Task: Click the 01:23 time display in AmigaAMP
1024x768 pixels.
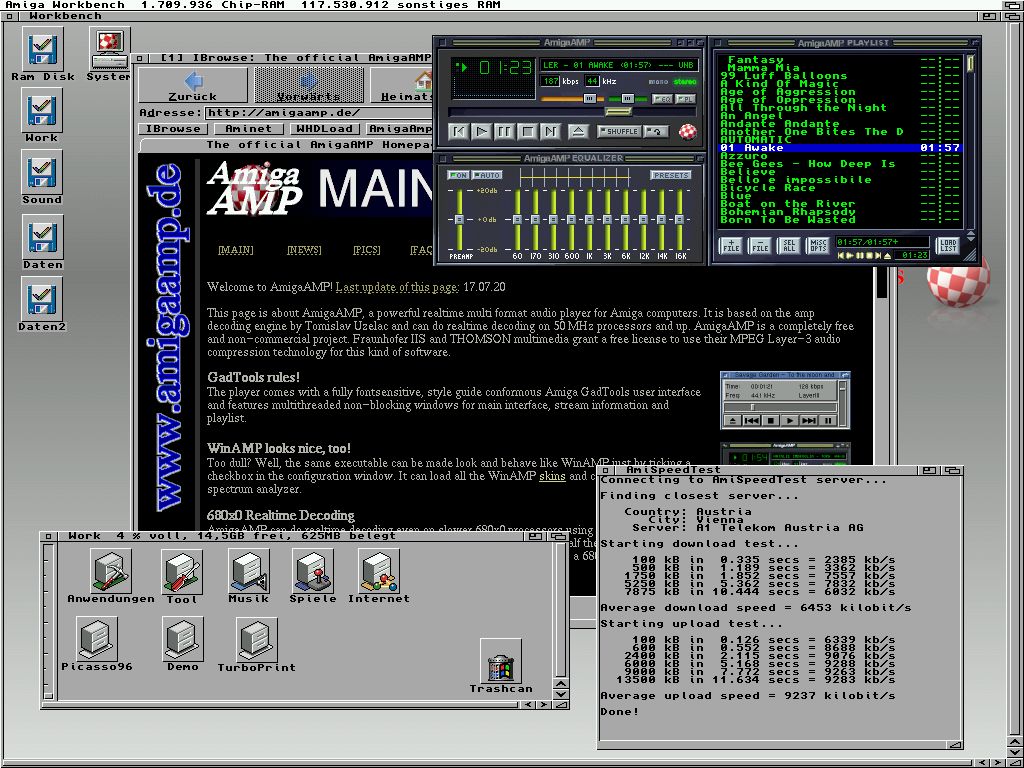Action: tap(506, 67)
